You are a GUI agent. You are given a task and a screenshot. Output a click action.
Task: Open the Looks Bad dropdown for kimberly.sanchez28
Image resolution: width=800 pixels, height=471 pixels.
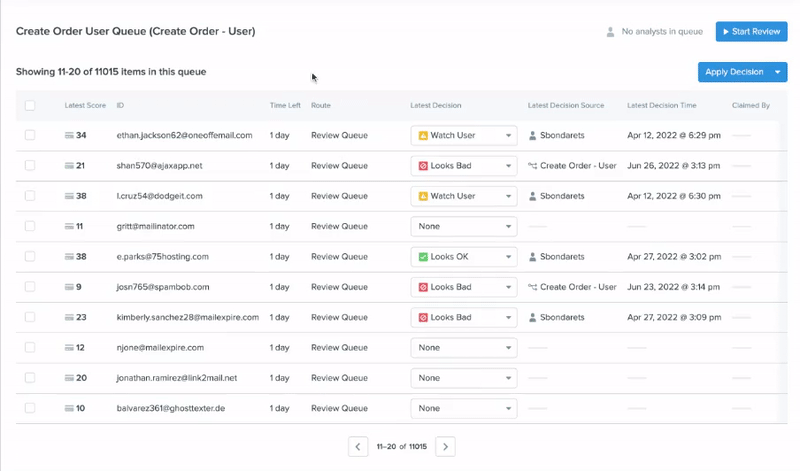point(464,317)
